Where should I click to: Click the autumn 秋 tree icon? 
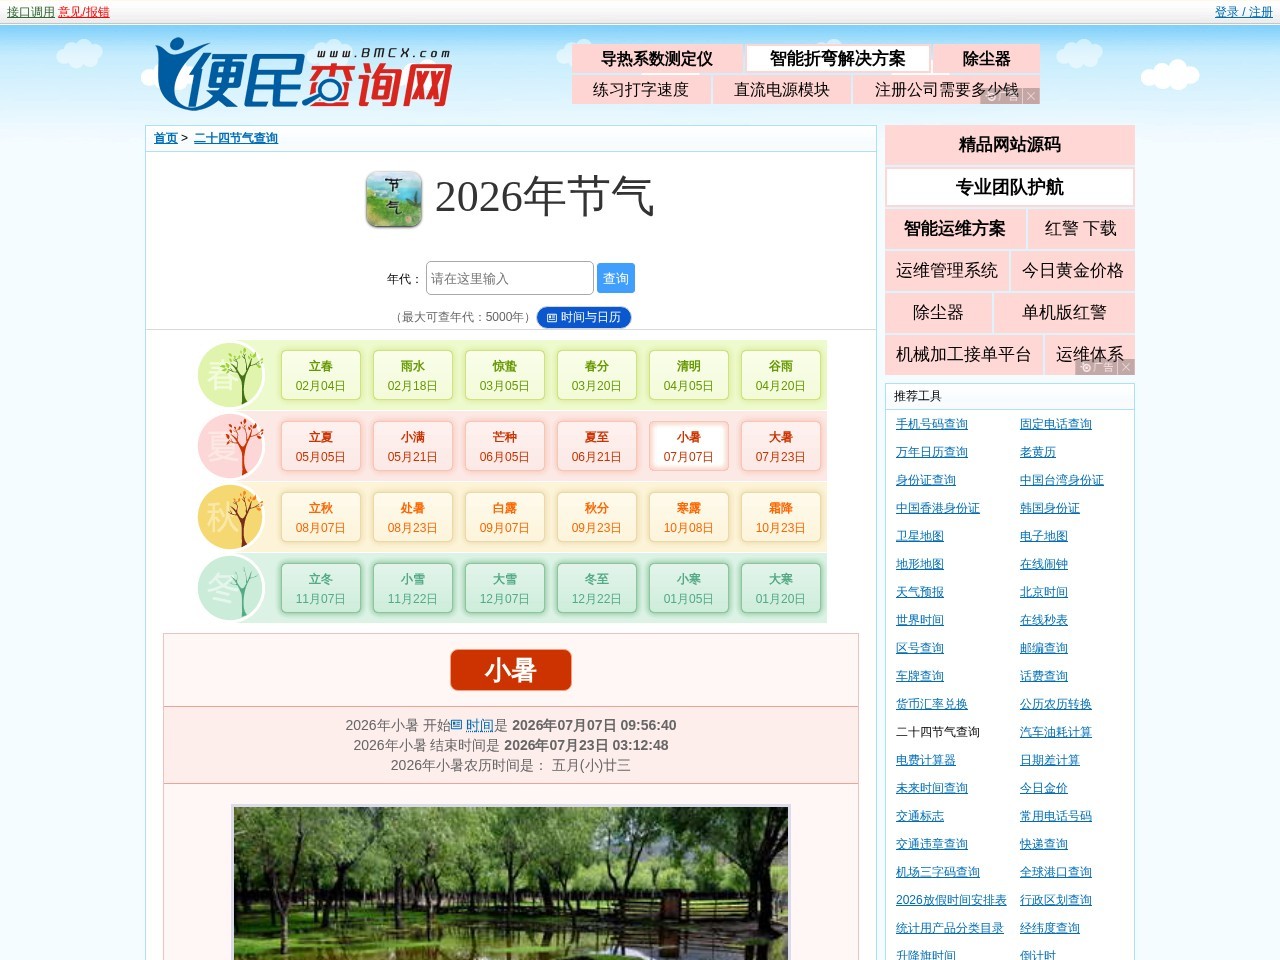pos(231,517)
